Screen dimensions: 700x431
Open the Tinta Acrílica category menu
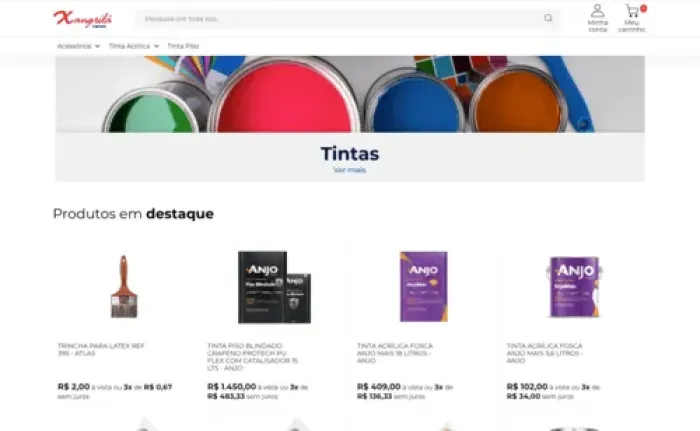tap(129, 46)
